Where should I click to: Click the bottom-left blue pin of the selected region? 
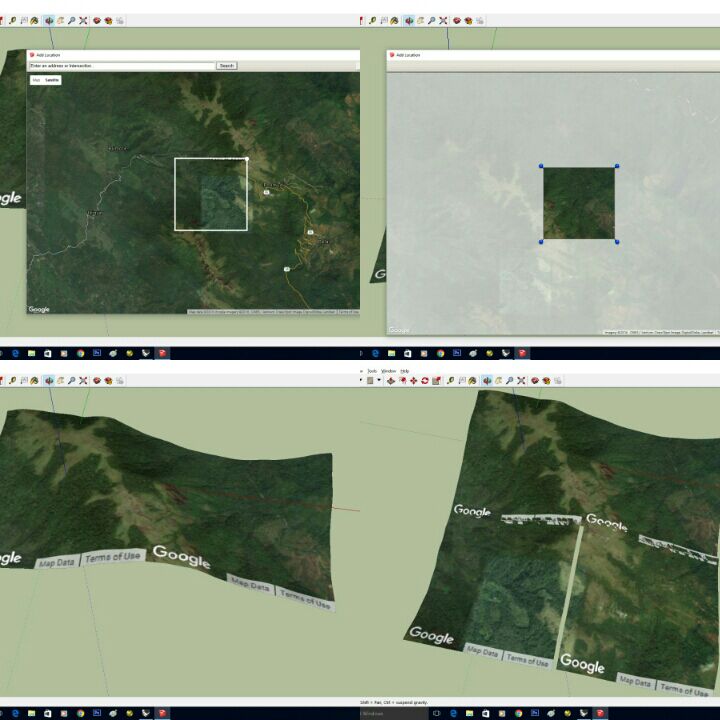(x=541, y=242)
